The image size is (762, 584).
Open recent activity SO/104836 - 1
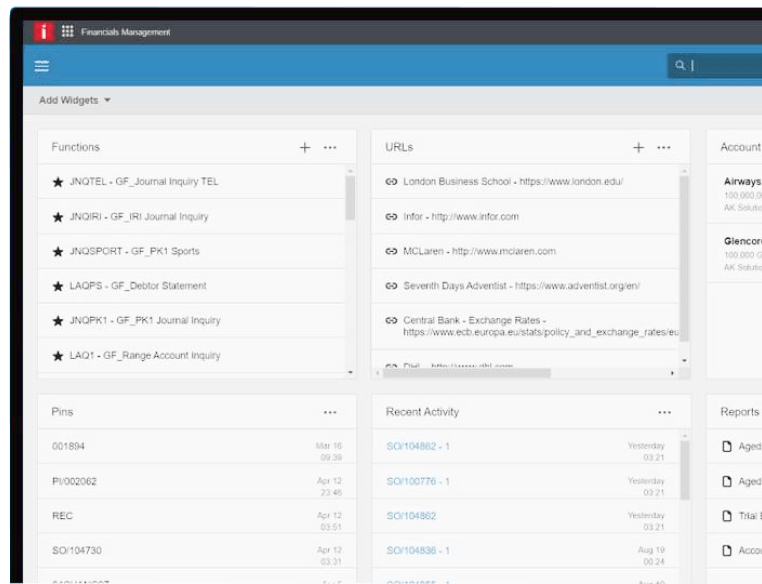click(418, 550)
